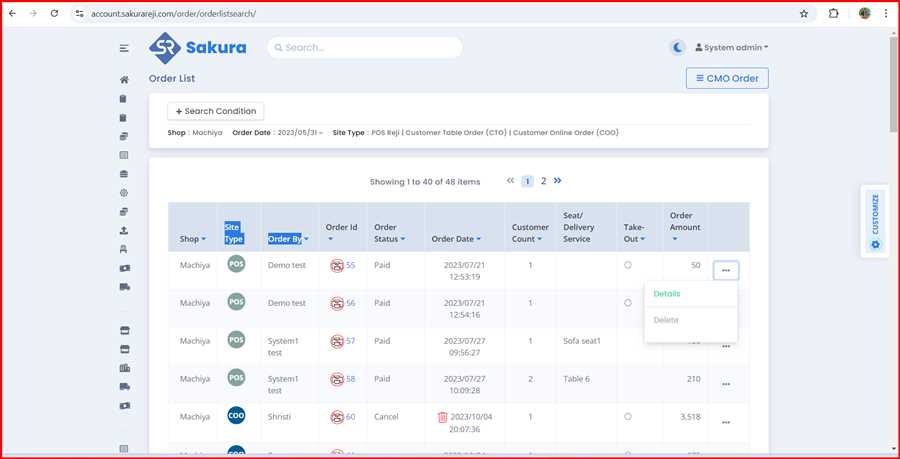The width and height of the screenshot is (900, 459).
Task: Select take-out radio for order 55
Action: pos(628,265)
